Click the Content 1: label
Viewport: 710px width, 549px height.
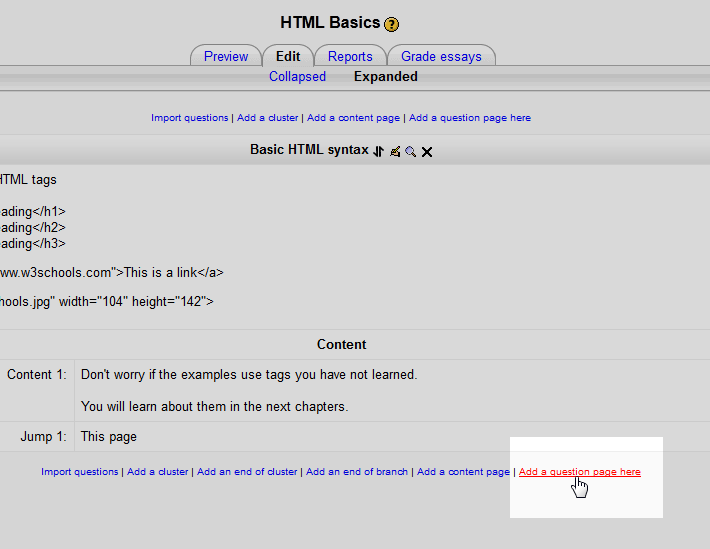pos(37,375)
